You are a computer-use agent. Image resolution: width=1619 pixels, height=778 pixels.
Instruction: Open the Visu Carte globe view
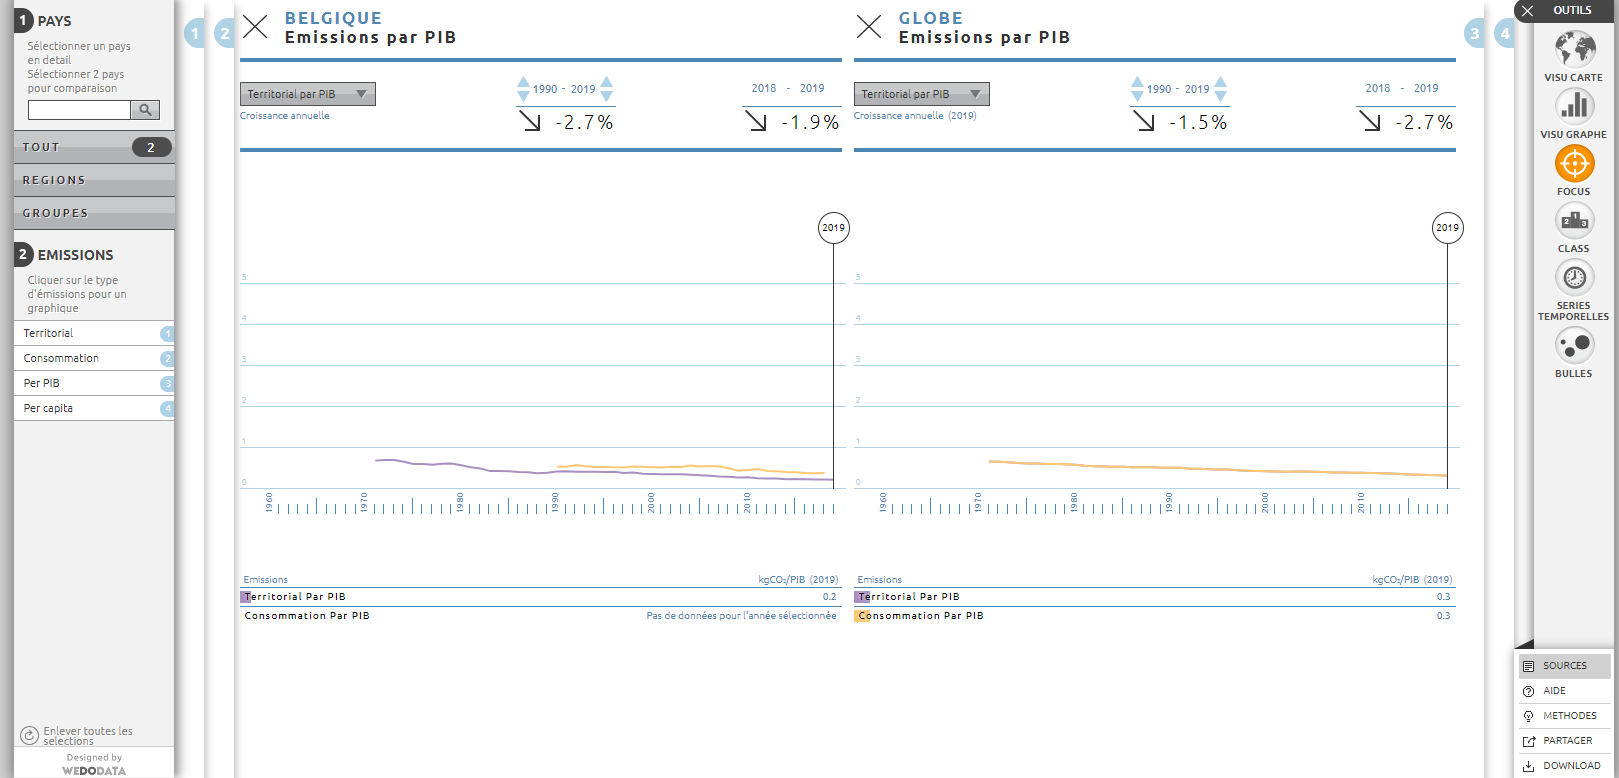point(1574,49)
